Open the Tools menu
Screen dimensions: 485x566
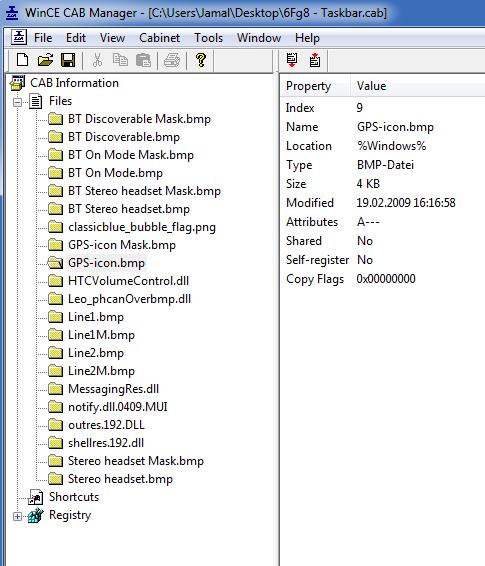coord(209,38)
